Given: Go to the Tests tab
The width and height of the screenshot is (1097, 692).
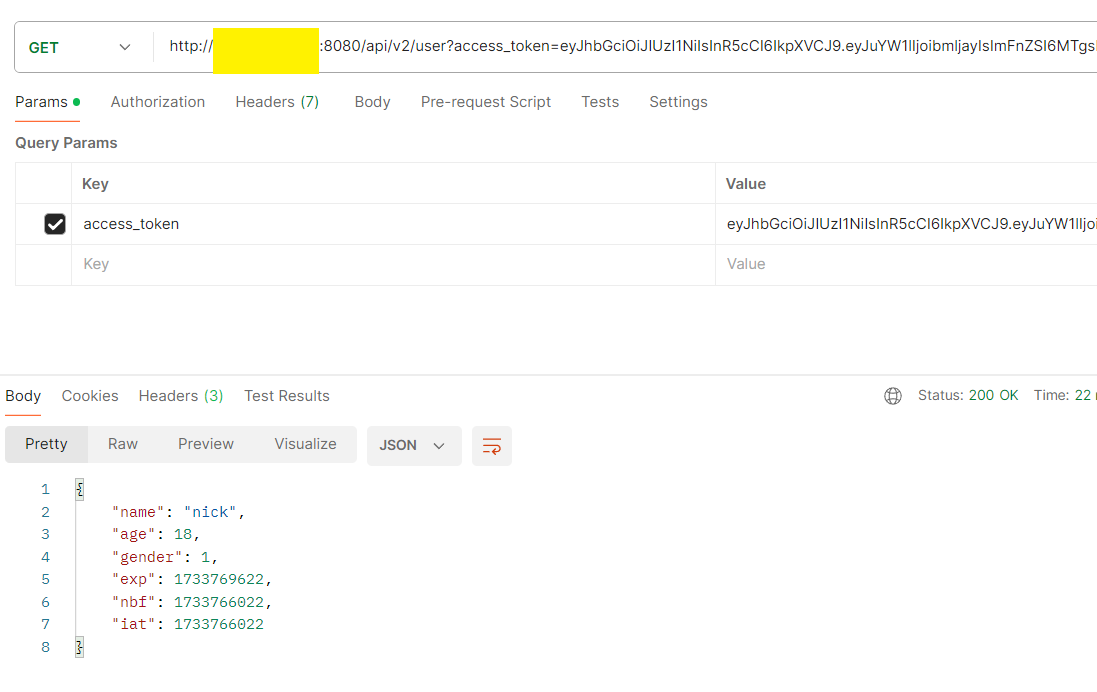Looking at the screenshot, I should click(x=600, y=102).
